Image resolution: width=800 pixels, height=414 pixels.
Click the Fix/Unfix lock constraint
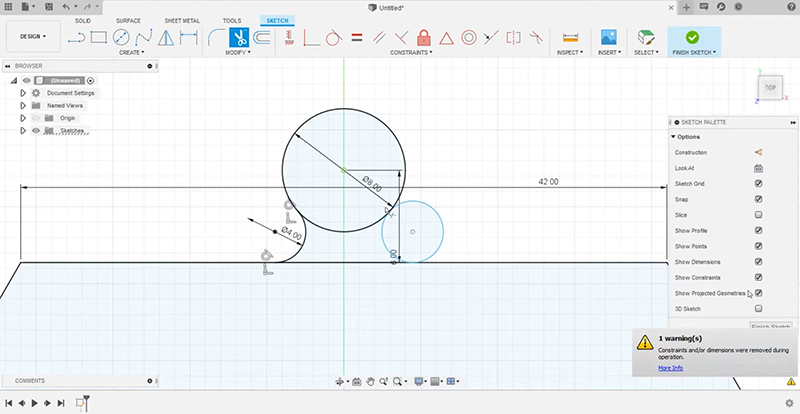[423, 38]
